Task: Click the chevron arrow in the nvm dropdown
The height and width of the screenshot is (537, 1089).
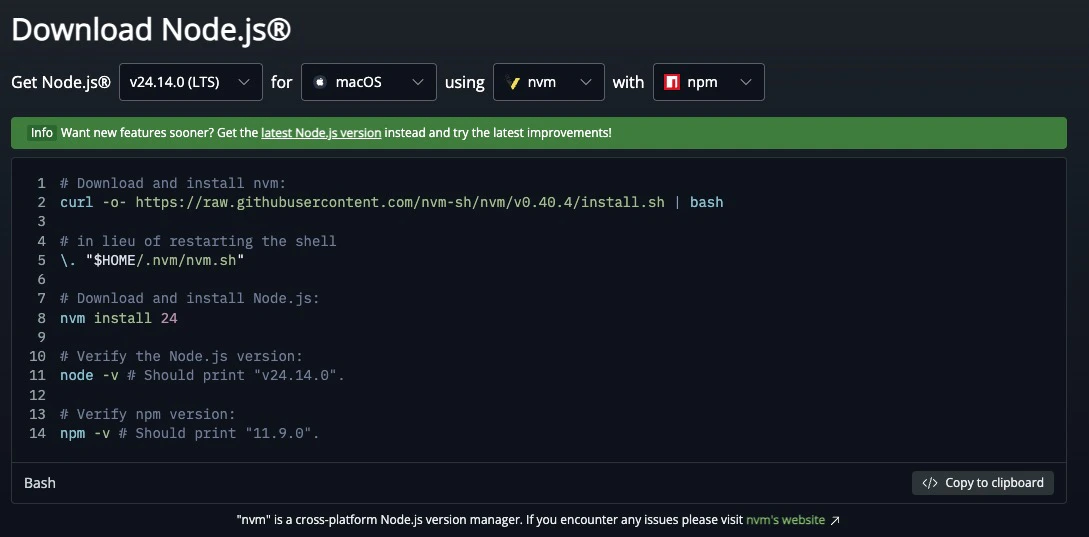Action: (586, 82)
